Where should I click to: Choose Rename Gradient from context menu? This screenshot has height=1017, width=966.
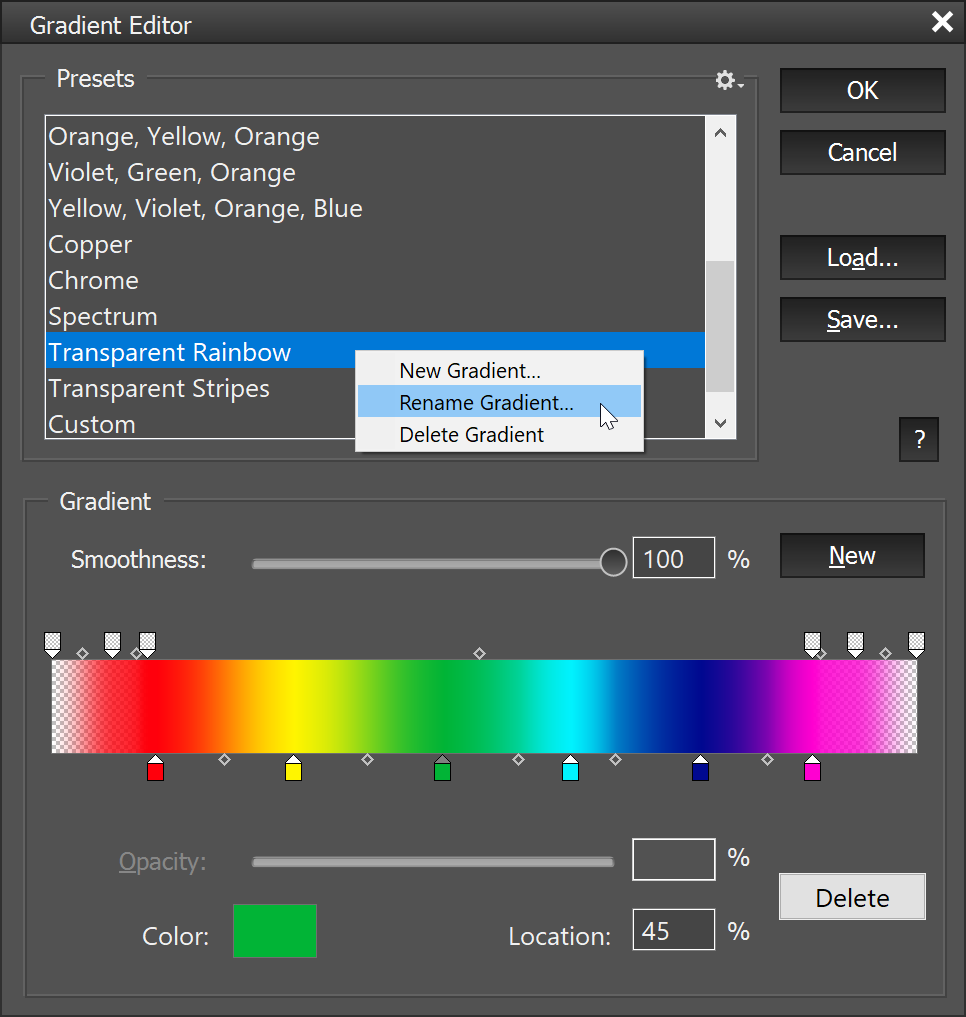[x=486, y=403]
